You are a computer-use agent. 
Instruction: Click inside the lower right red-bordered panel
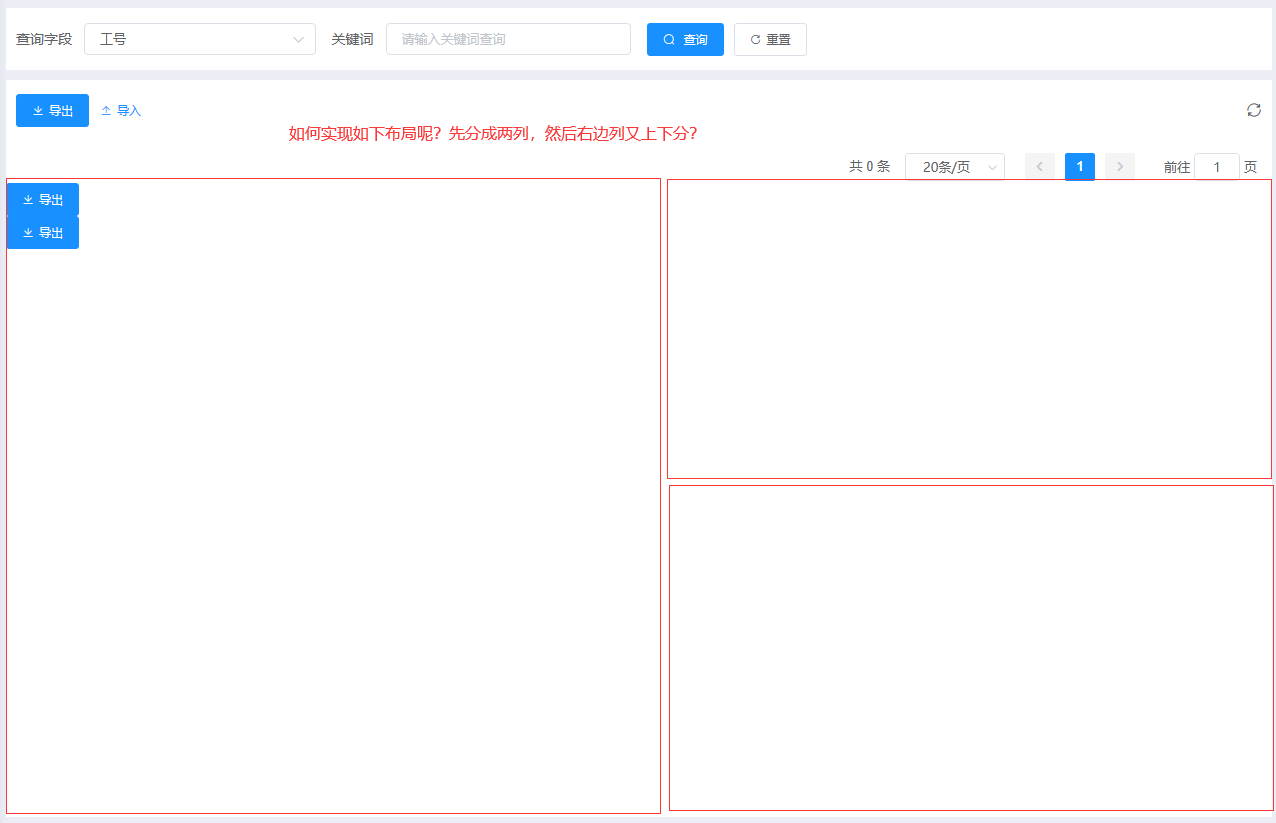(970, 648)
